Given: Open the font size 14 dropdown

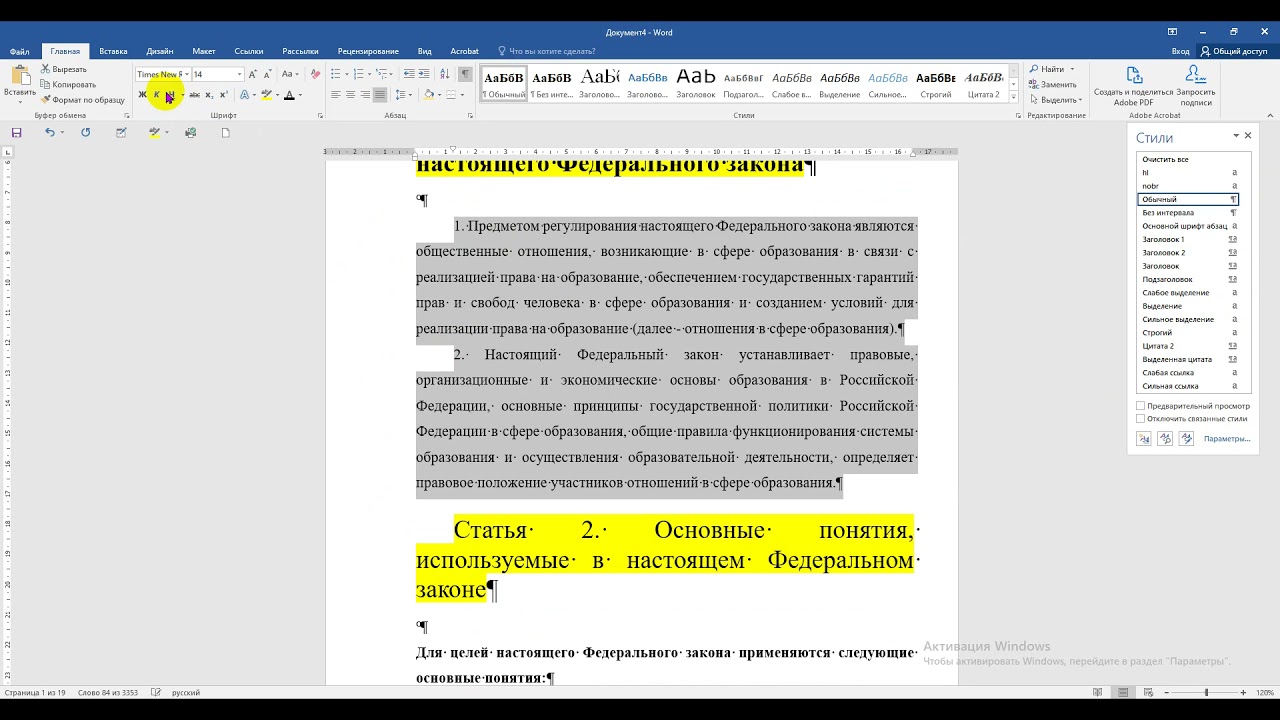Looking at the screenshot, I should point(240,74).
